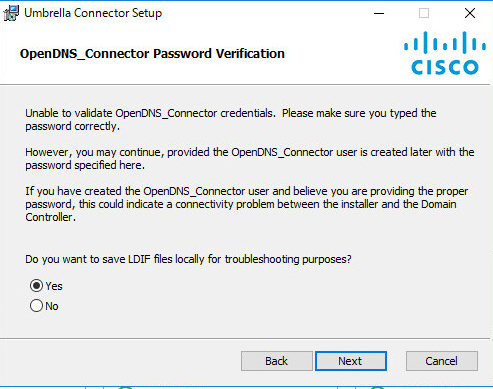Click the "Yes" label text
The image size is (493, 389).
(x=54, y=286)
